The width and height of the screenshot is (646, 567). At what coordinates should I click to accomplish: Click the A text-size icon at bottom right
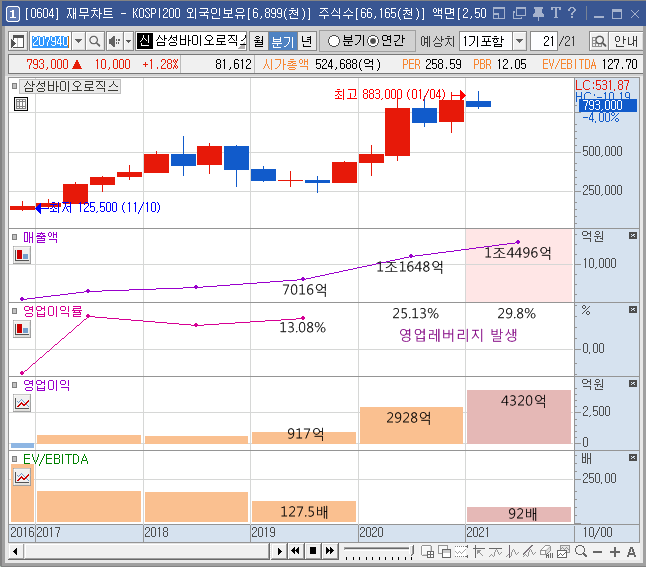[x=631, y=552]
